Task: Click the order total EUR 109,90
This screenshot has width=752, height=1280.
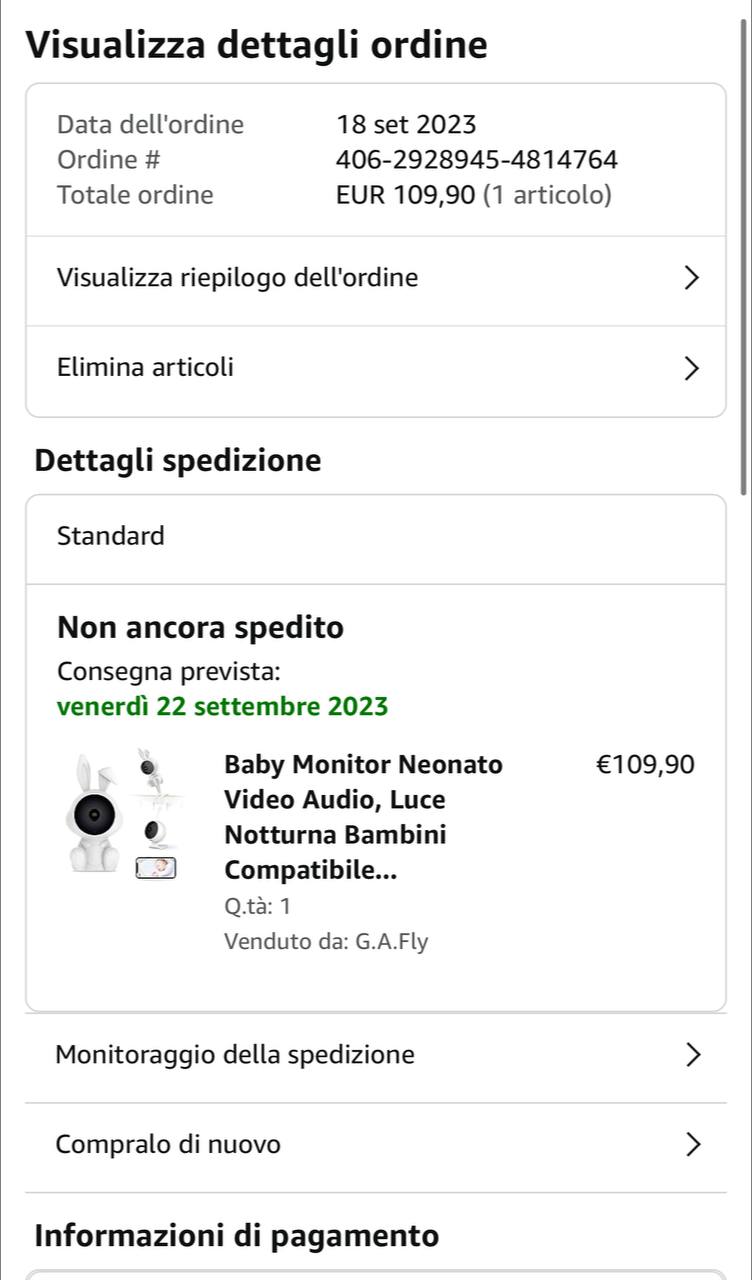Action: pyautogui.click(x=405, y=195)
